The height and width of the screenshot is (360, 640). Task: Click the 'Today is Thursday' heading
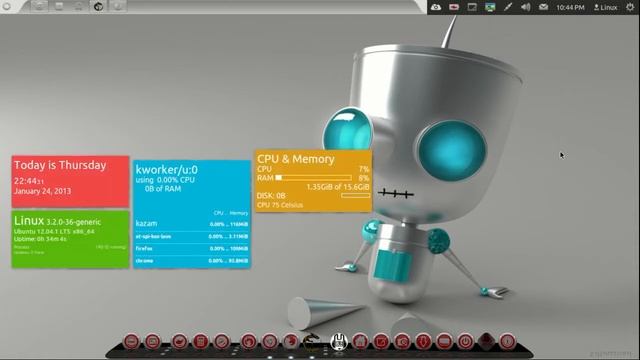(x=60, y=165)
